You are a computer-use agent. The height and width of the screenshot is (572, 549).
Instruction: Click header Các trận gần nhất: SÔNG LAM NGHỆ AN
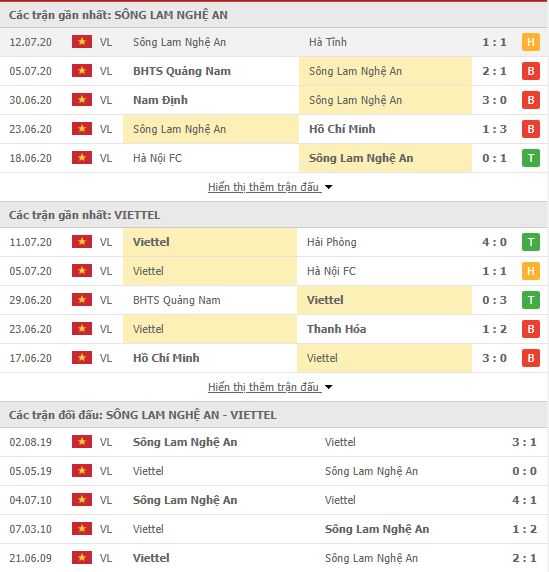[118, 15]
